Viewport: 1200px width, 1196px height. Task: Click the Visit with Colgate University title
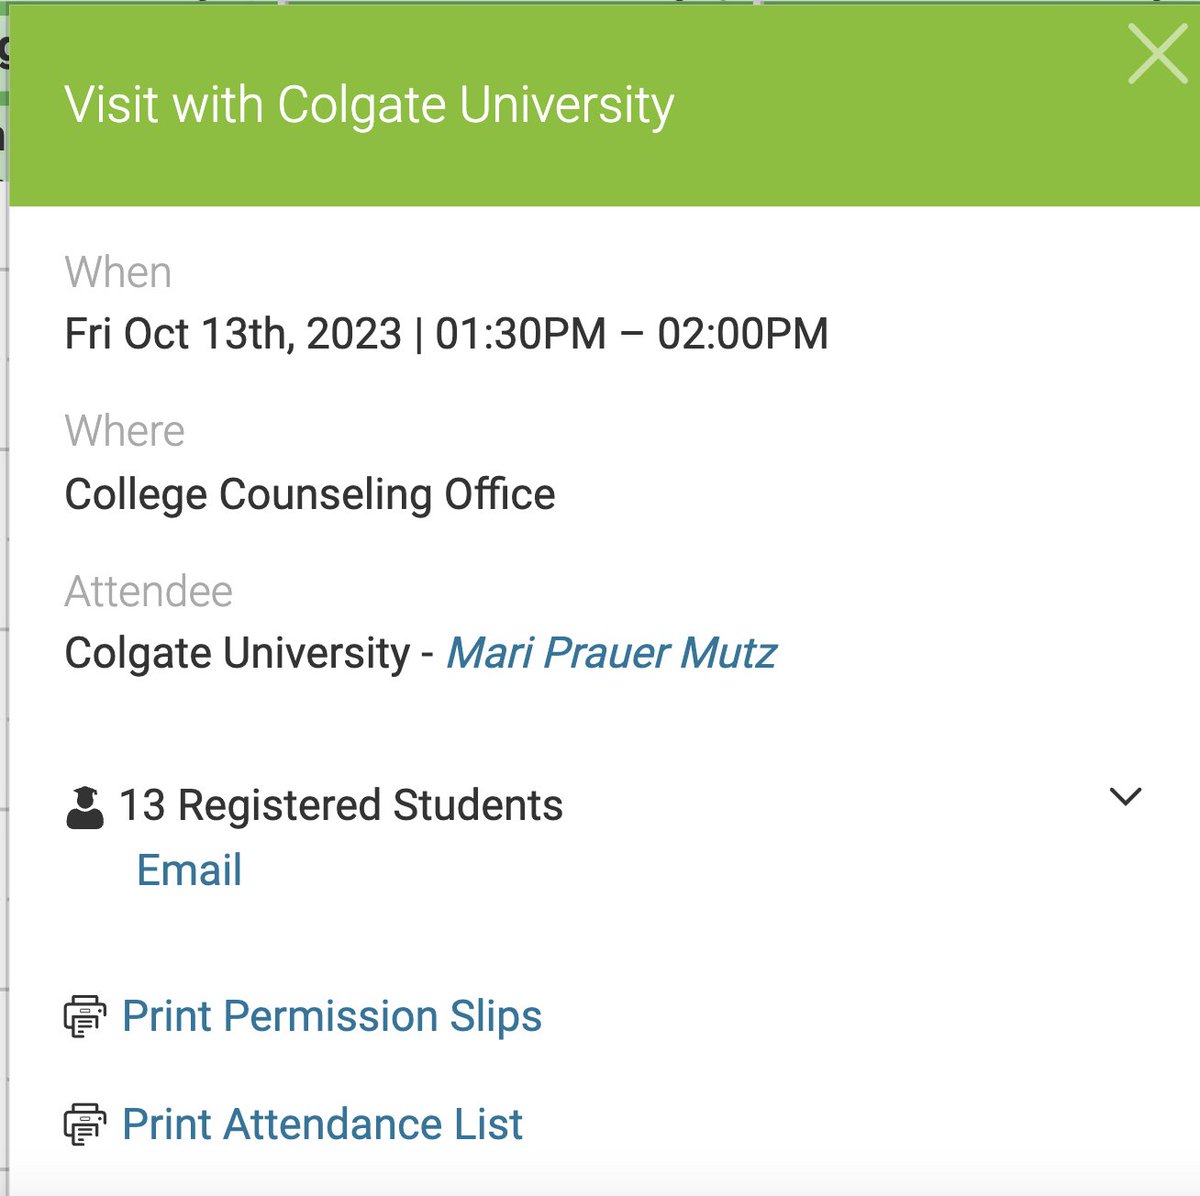click(x=369, y=105)
